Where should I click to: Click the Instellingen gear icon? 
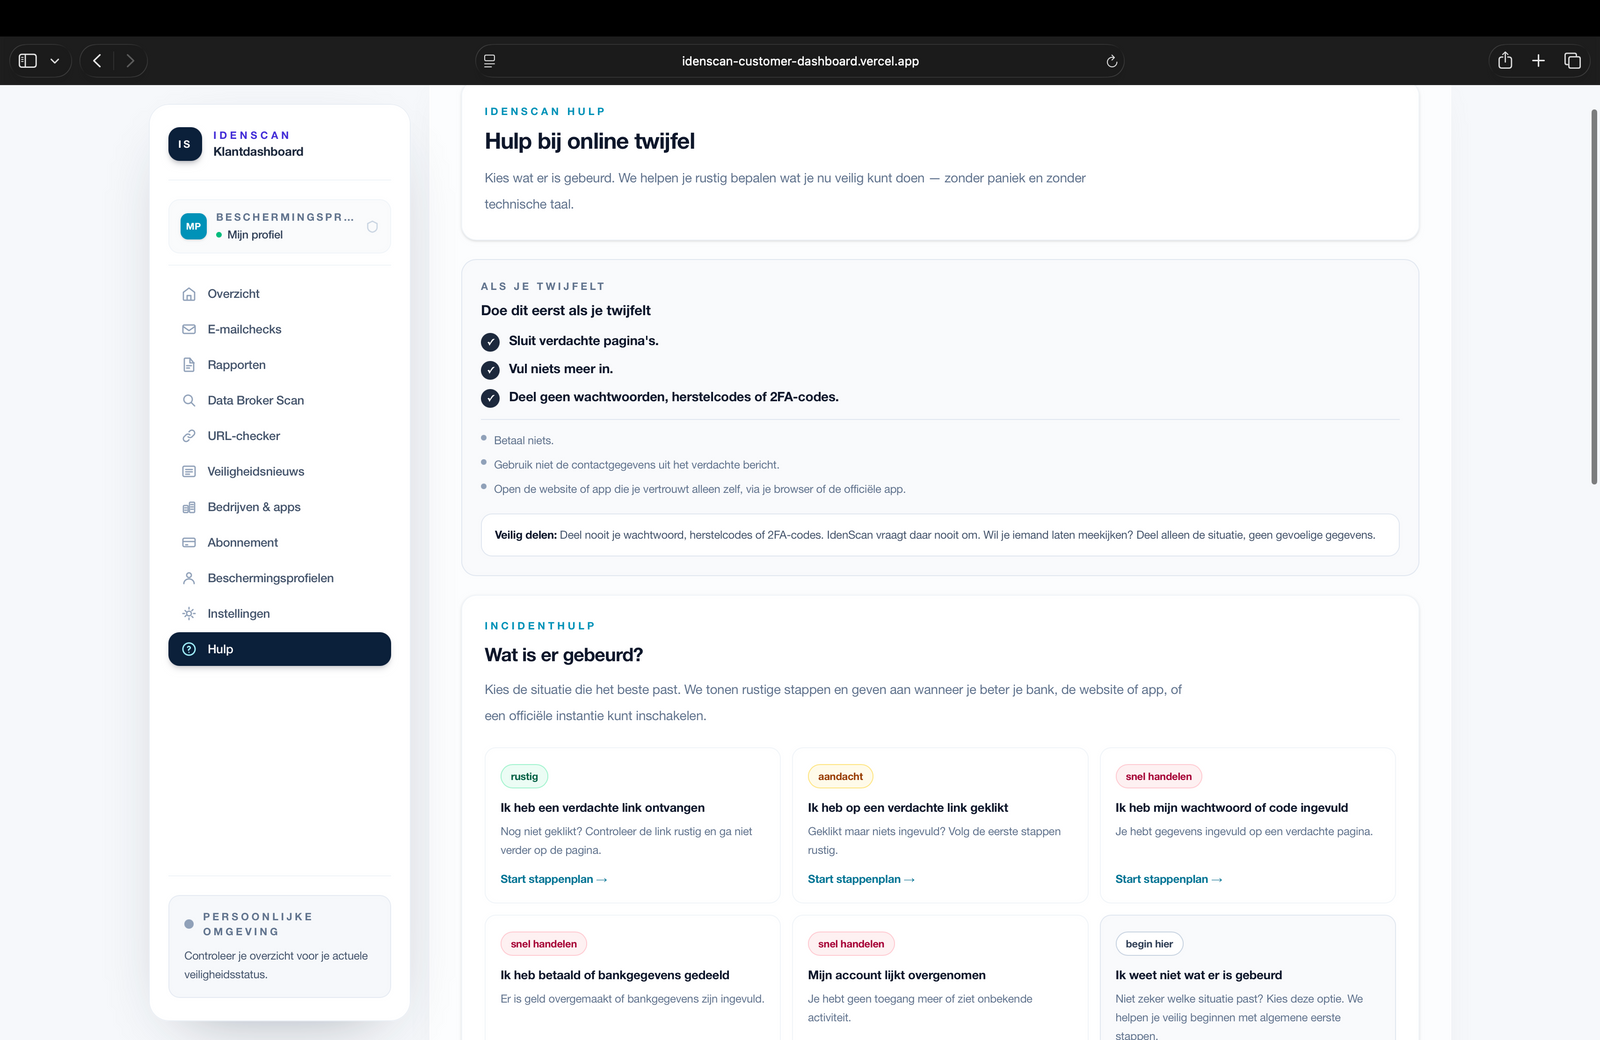[x=189, y=613]
